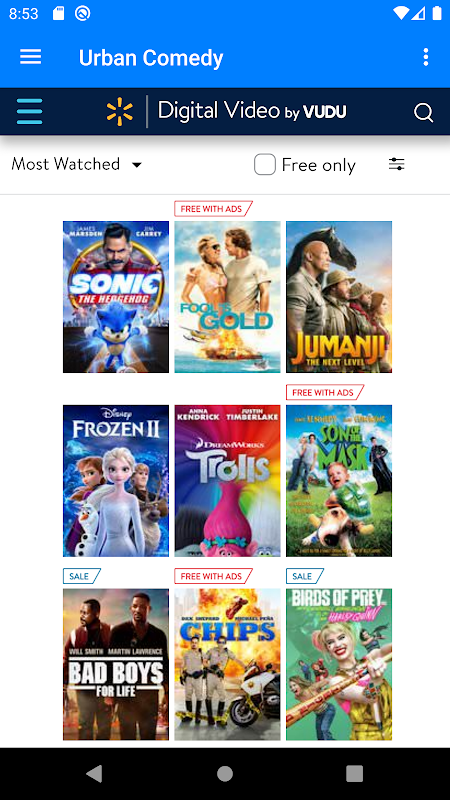Open the teal Vudu navigation menu icon
450x800 pixels.
(x=30, y=112)
